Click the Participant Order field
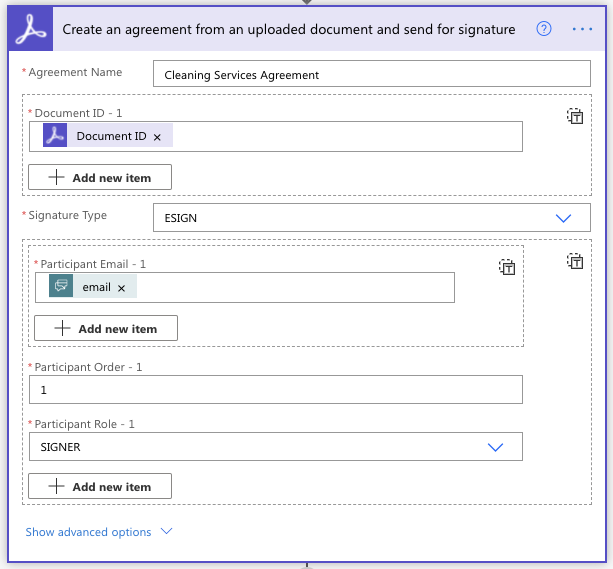 click(276, 390)
